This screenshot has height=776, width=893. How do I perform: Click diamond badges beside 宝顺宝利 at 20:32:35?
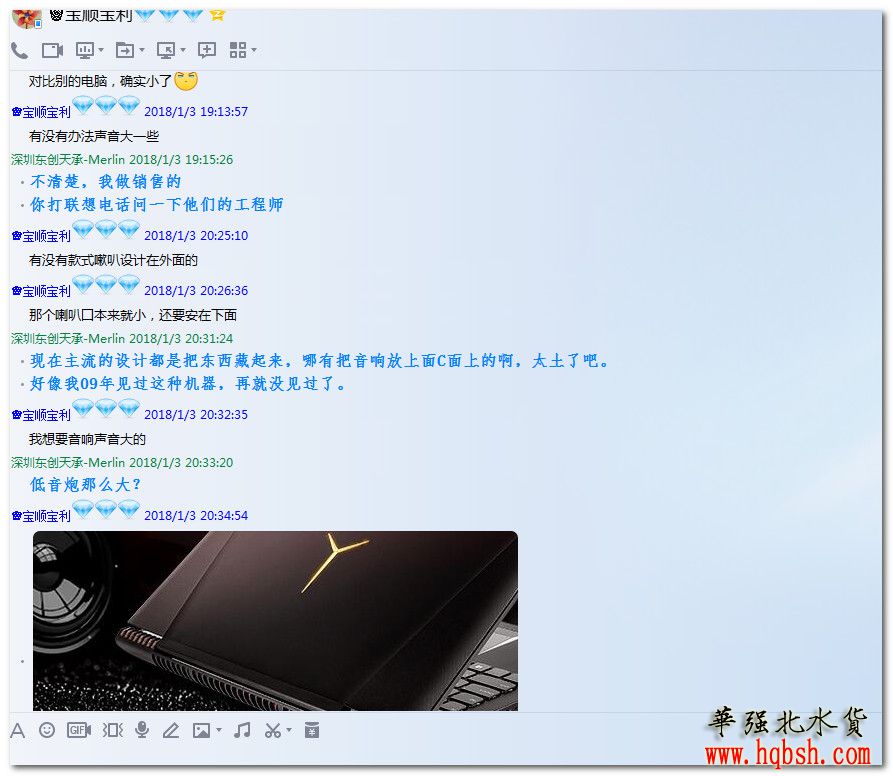coord(106,409)
